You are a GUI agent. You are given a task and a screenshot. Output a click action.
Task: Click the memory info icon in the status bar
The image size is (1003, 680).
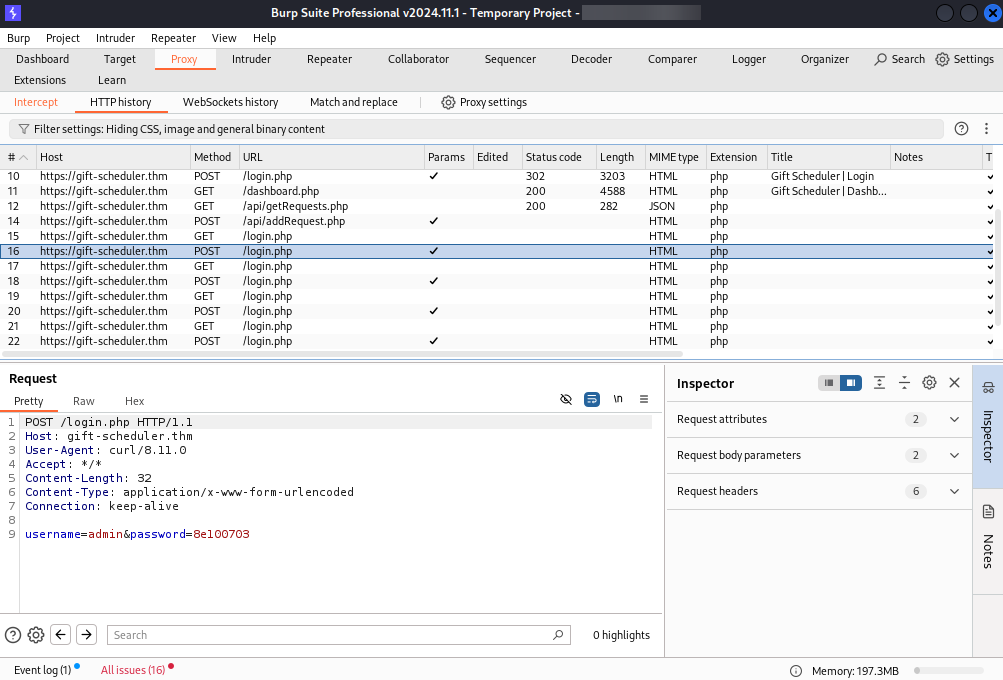796,671
